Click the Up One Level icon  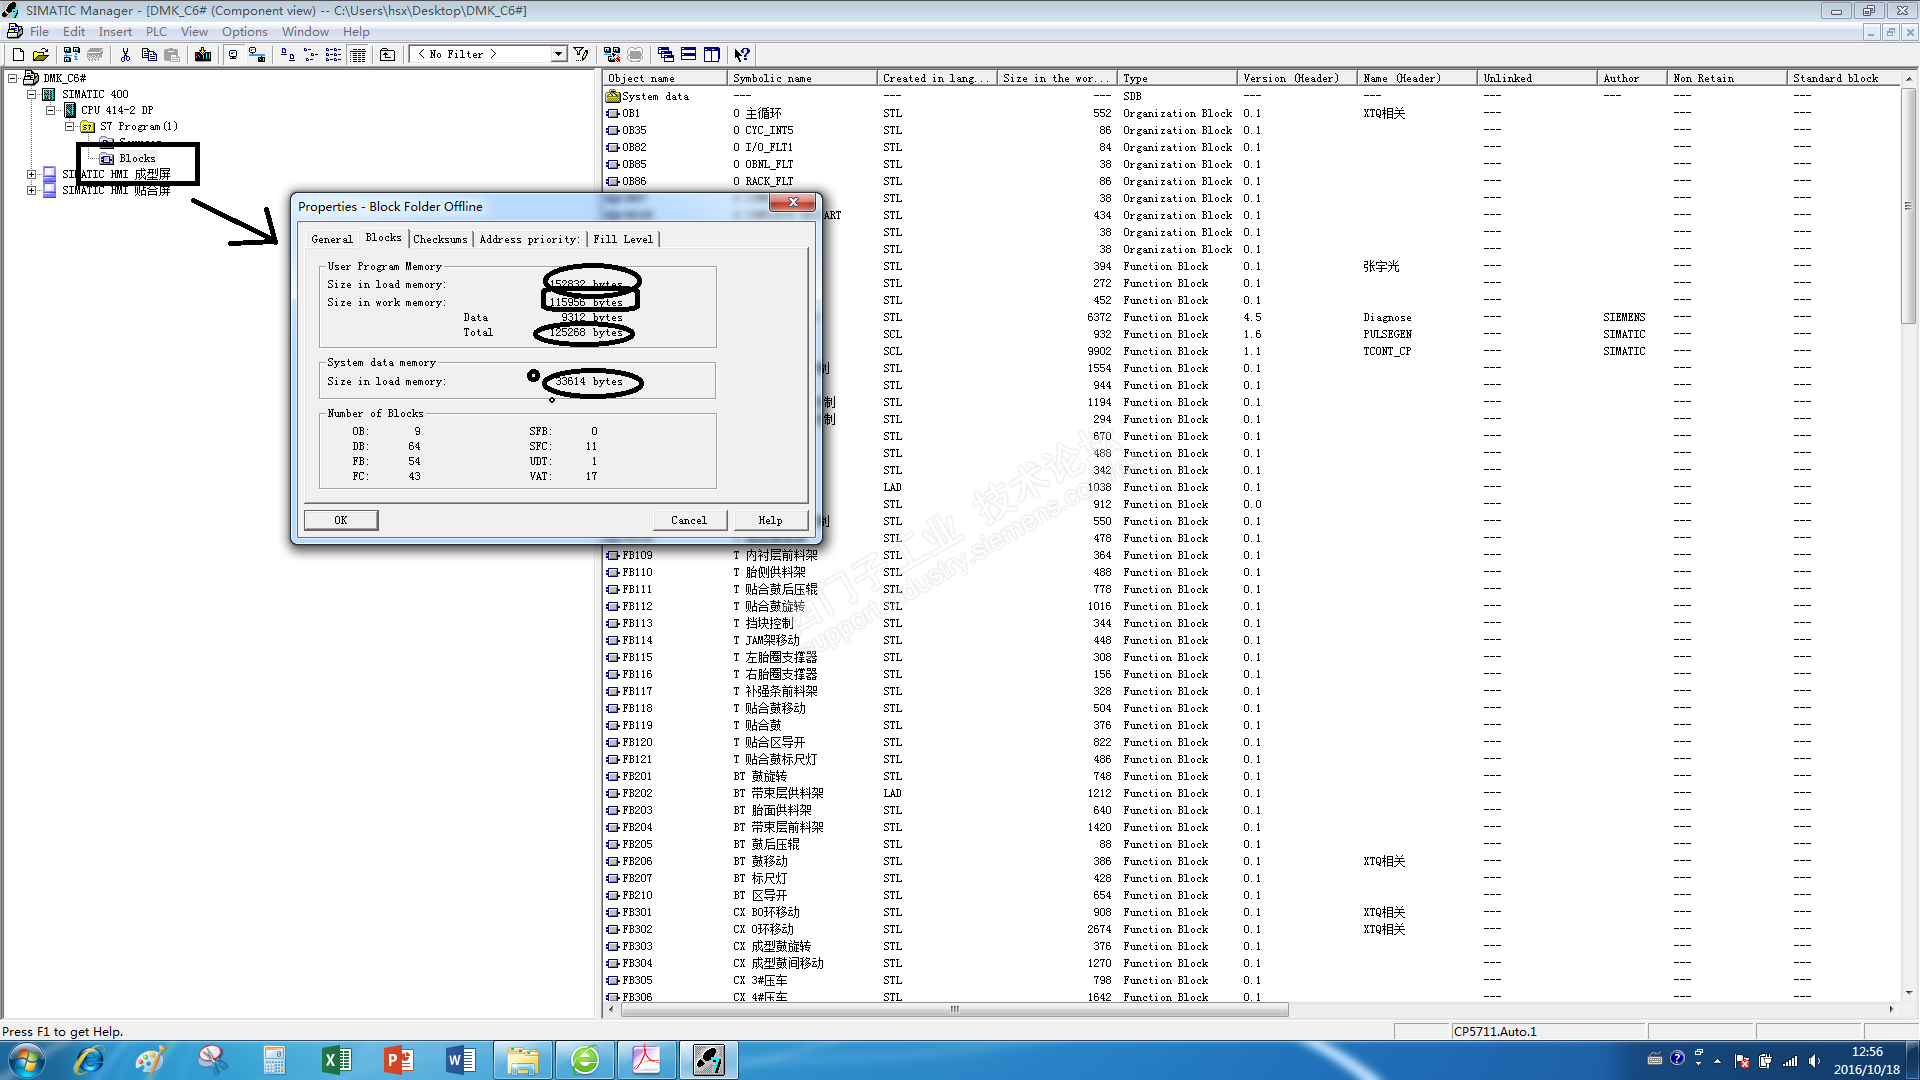pyautogui.click(x=387, y=55)
